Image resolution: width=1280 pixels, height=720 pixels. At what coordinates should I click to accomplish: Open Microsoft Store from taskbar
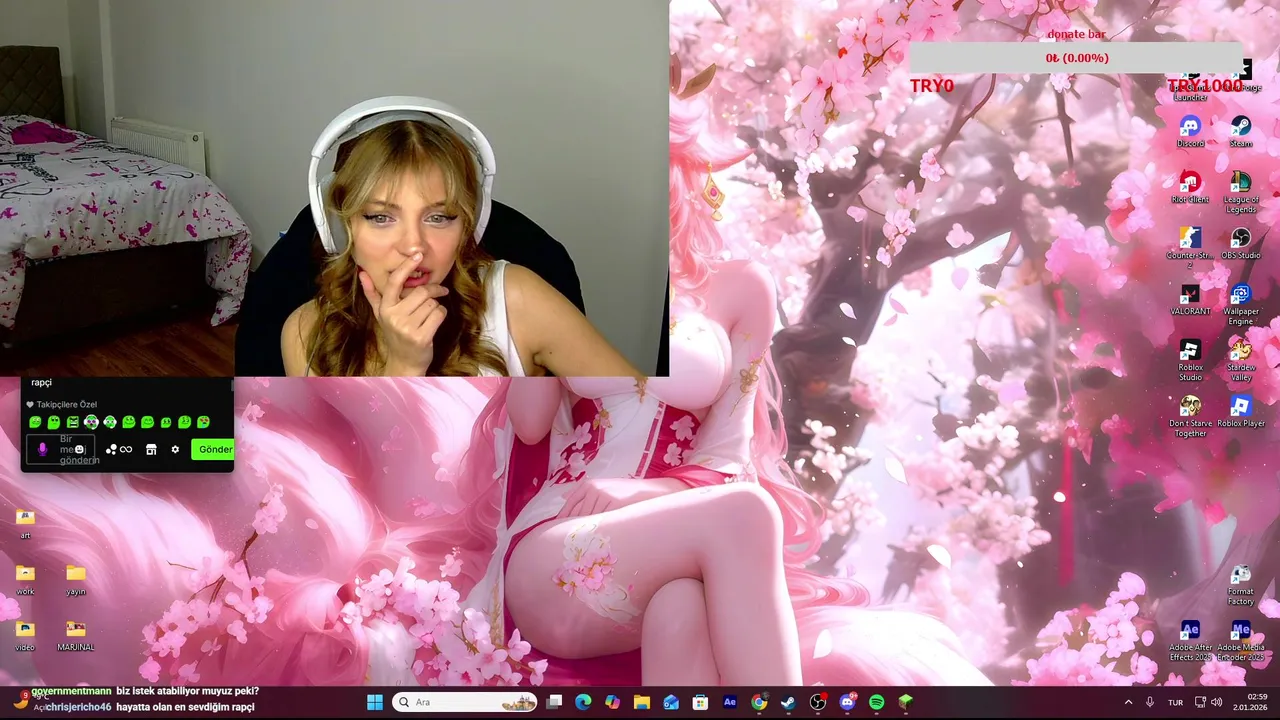(700, 702)
